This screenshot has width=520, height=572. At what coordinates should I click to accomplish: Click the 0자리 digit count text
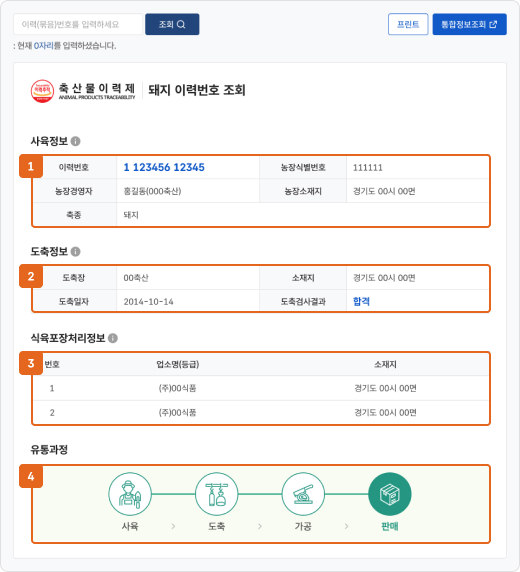pos(43,46)
